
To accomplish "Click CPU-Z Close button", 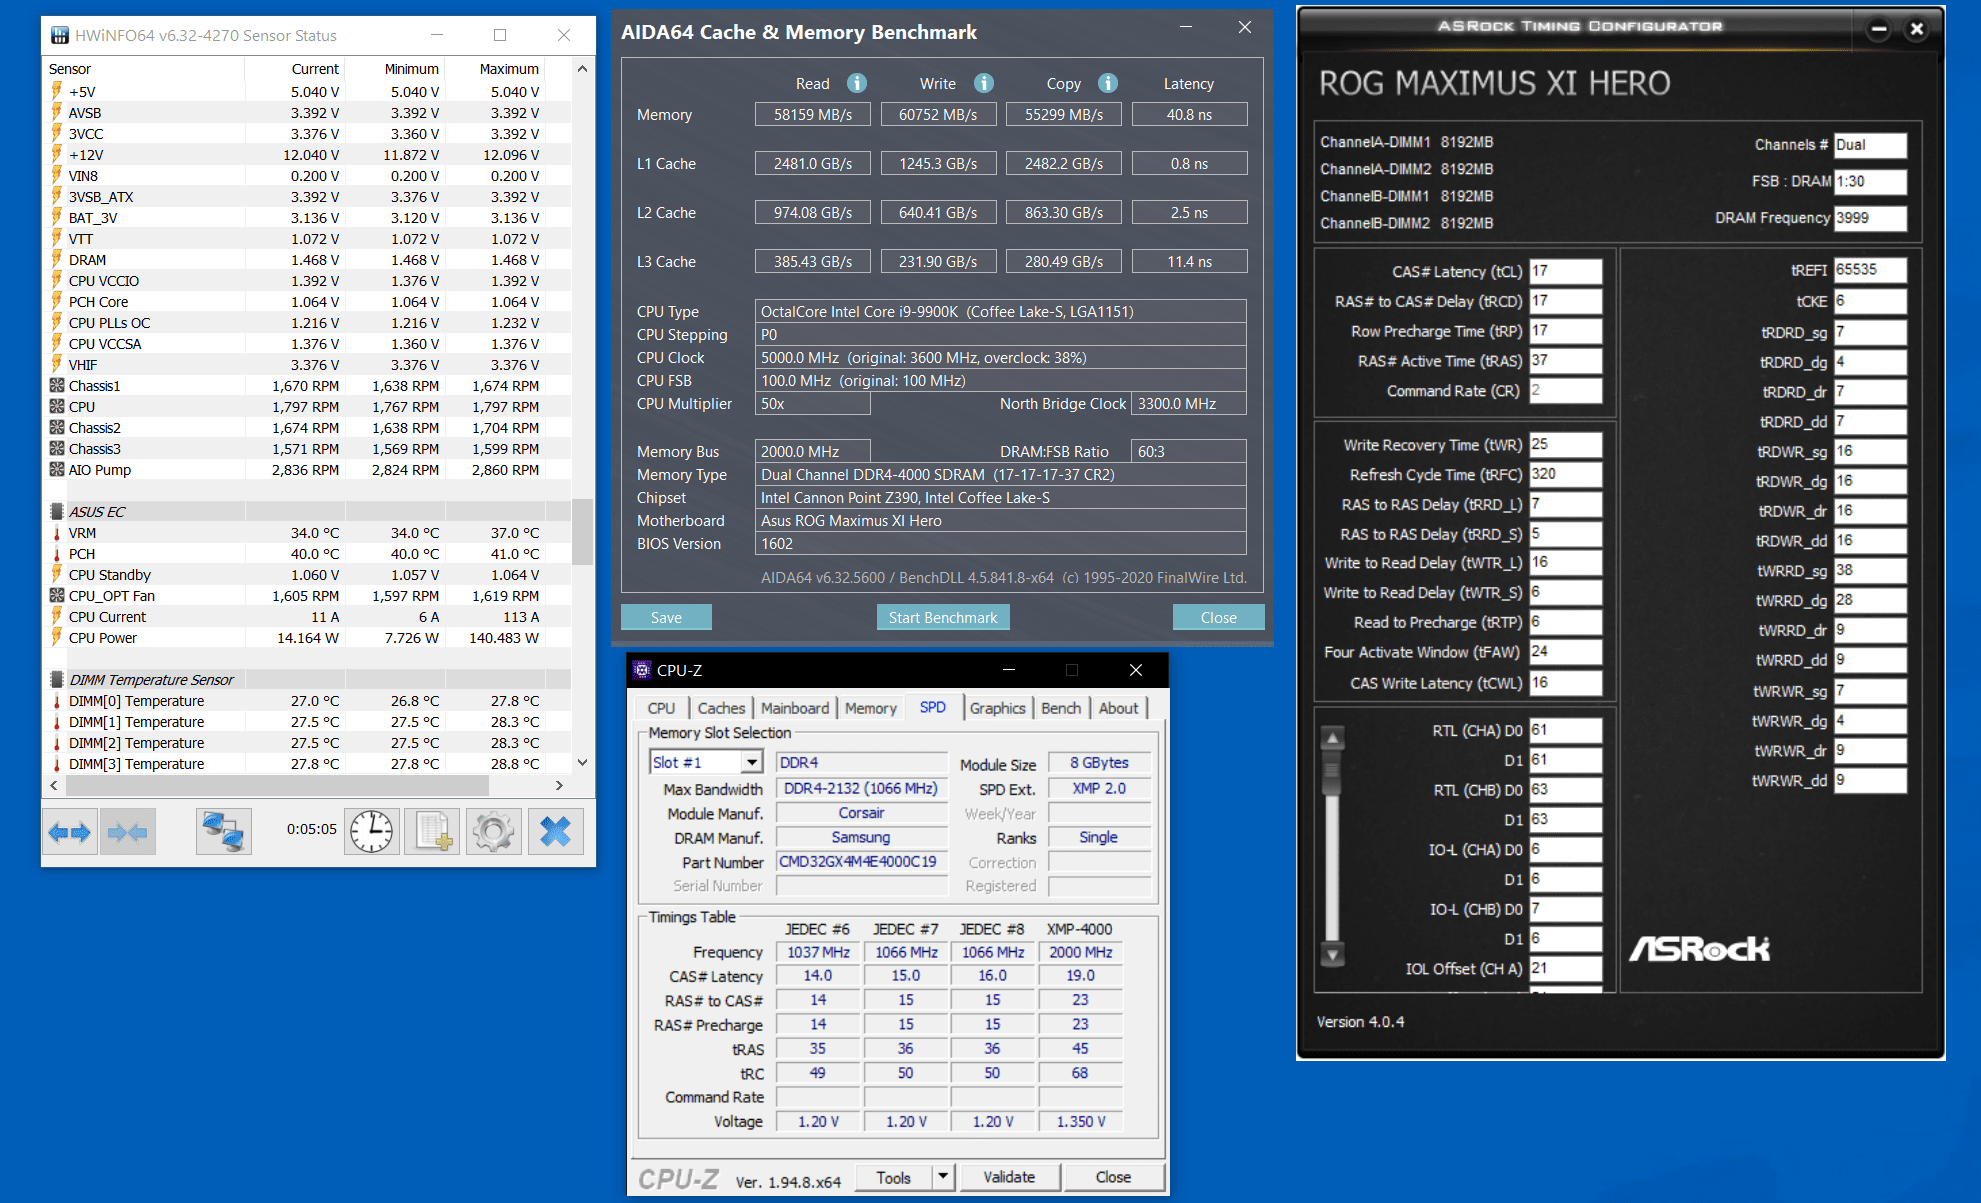I will point(1113,1177).
